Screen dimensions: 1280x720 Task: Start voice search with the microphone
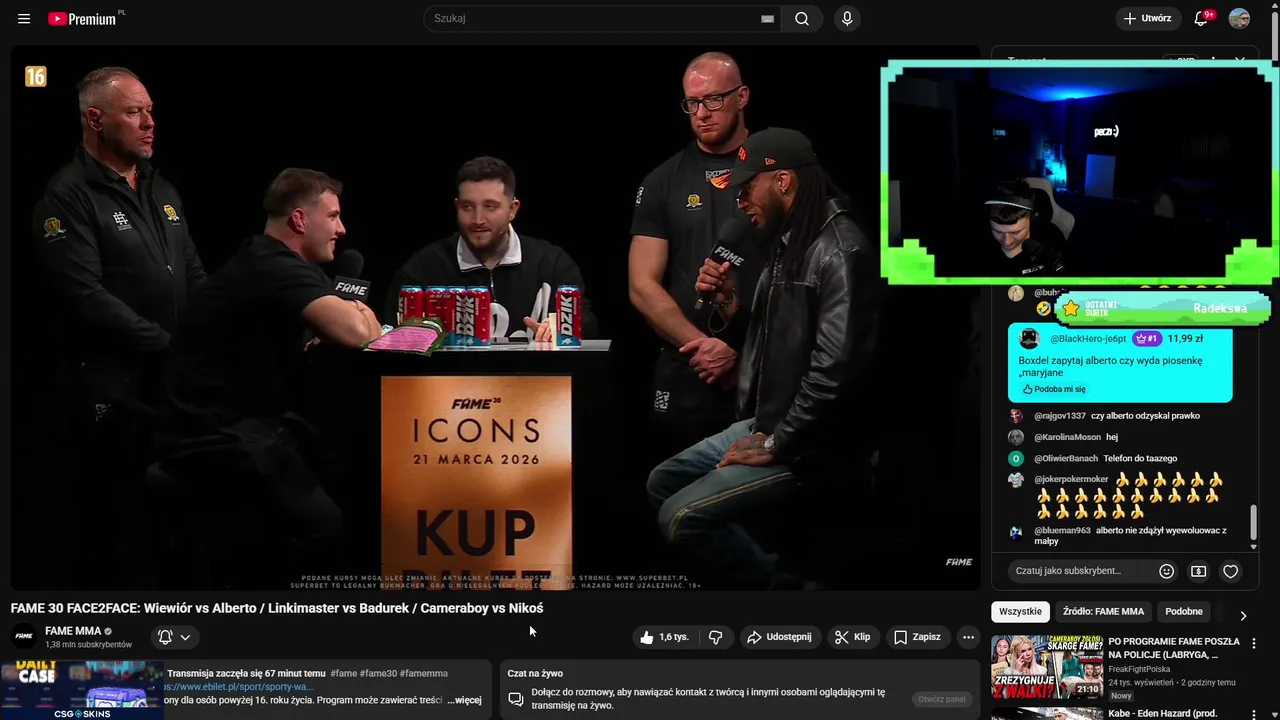click(x=847, y=18)
